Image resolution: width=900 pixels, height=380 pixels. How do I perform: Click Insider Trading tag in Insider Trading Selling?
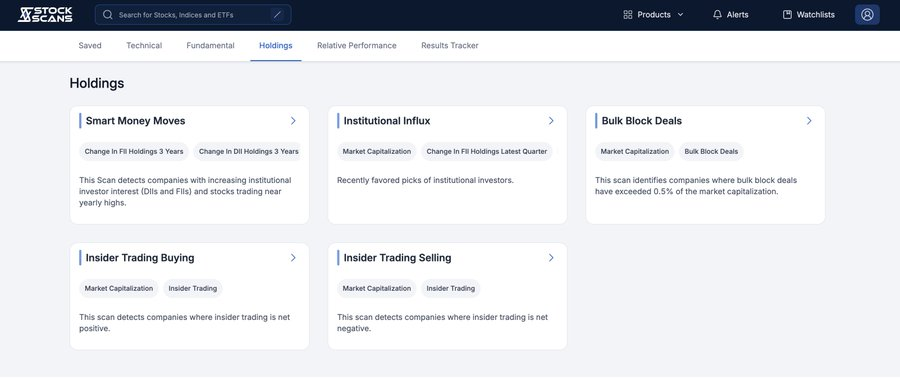pyautogui.click(x=451, y=289)
